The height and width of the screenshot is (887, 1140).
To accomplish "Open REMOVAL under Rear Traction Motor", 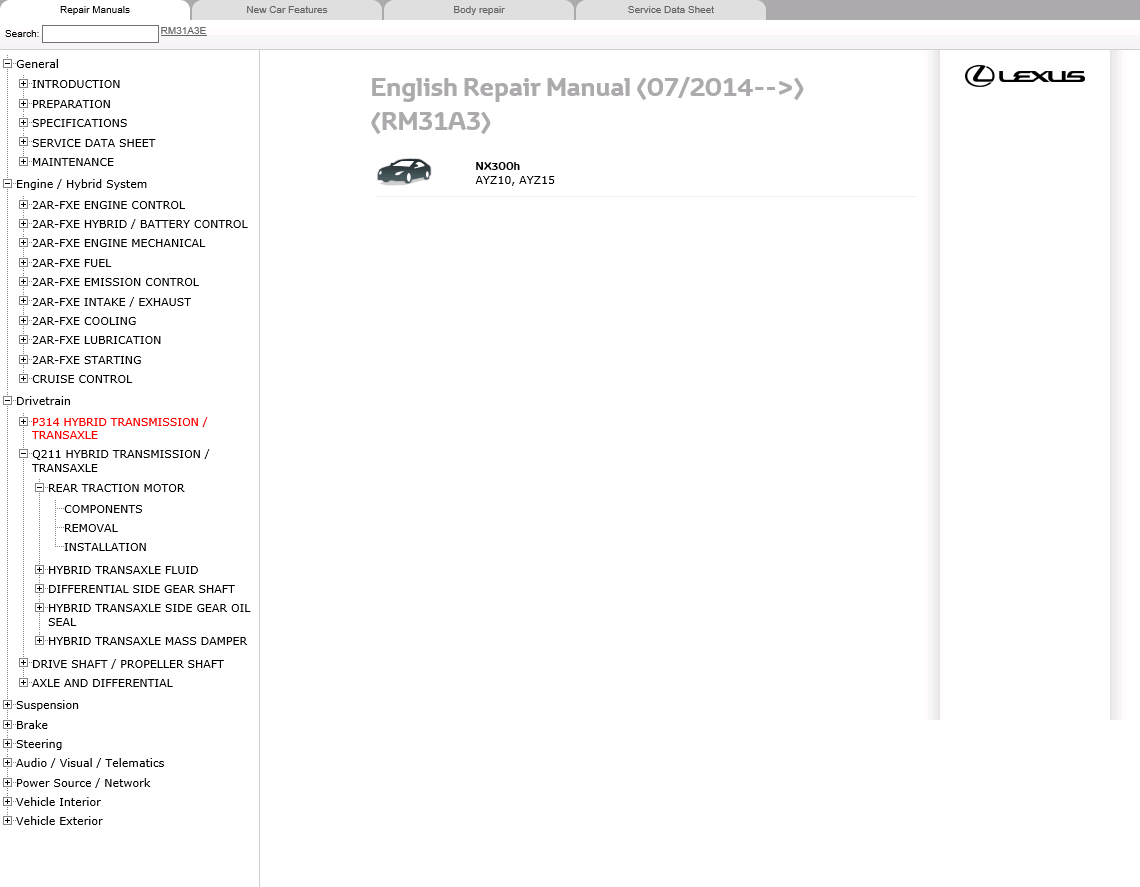I will tap(91, 528).
